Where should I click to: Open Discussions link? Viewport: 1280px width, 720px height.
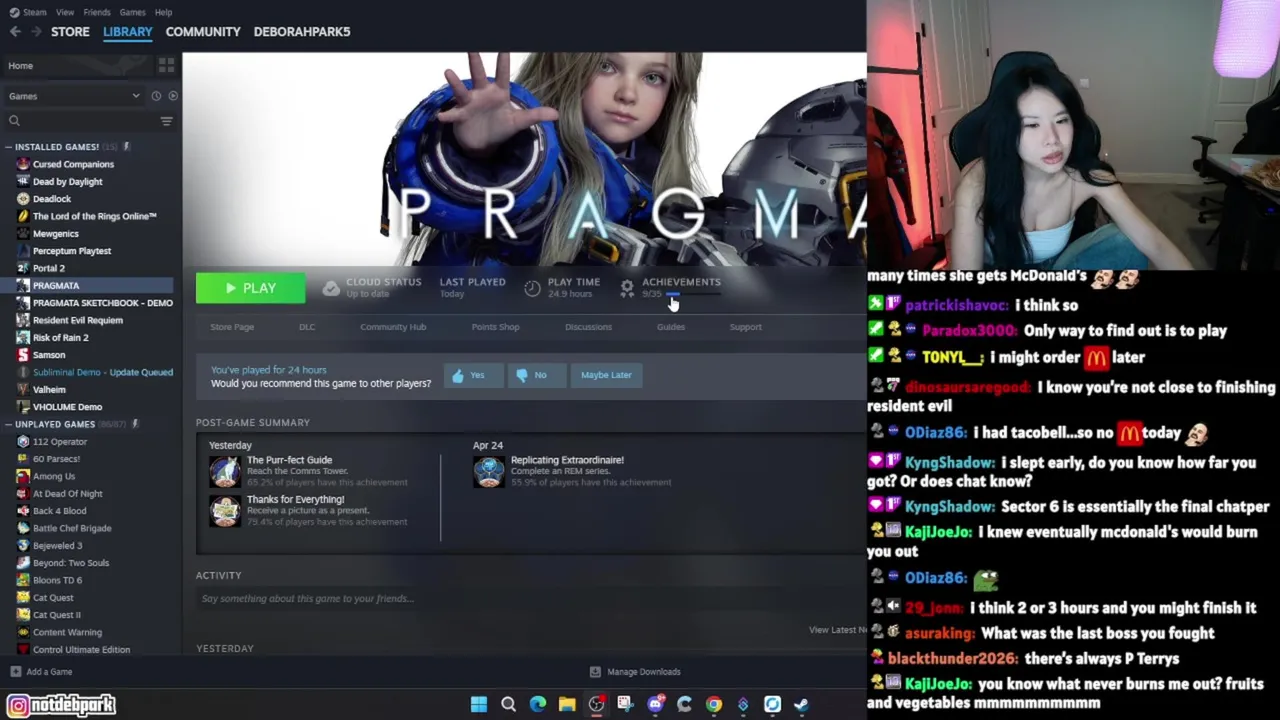(x=588, y=327)
